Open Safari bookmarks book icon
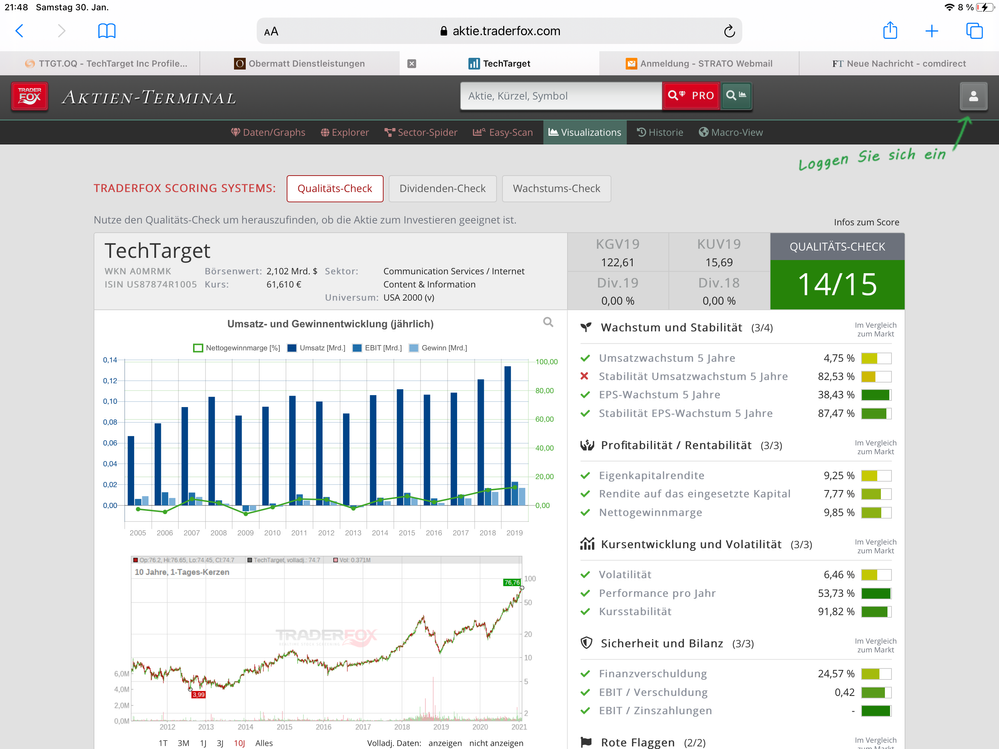 tap(107, 31)
